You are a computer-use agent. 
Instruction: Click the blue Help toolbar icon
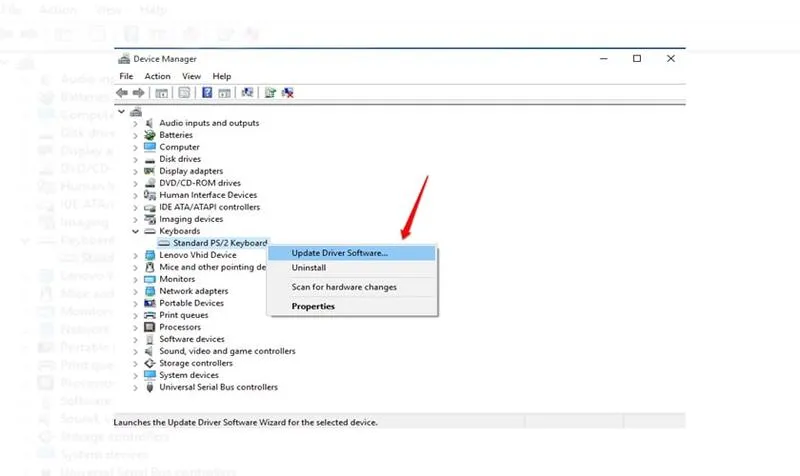207,93
